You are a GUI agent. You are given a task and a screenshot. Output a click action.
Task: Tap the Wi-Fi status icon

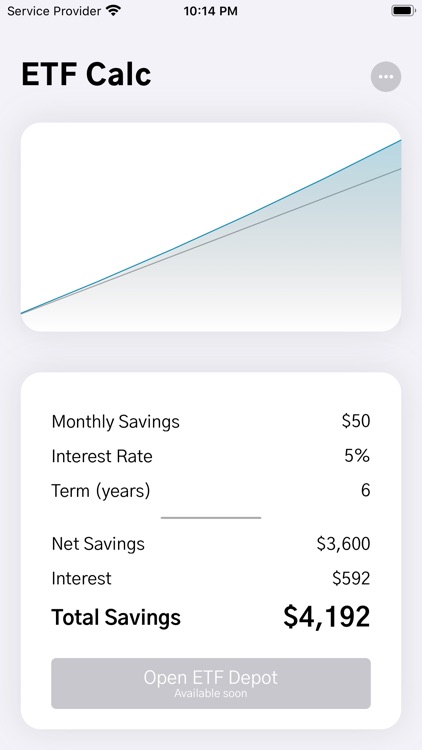click(113, 11)
